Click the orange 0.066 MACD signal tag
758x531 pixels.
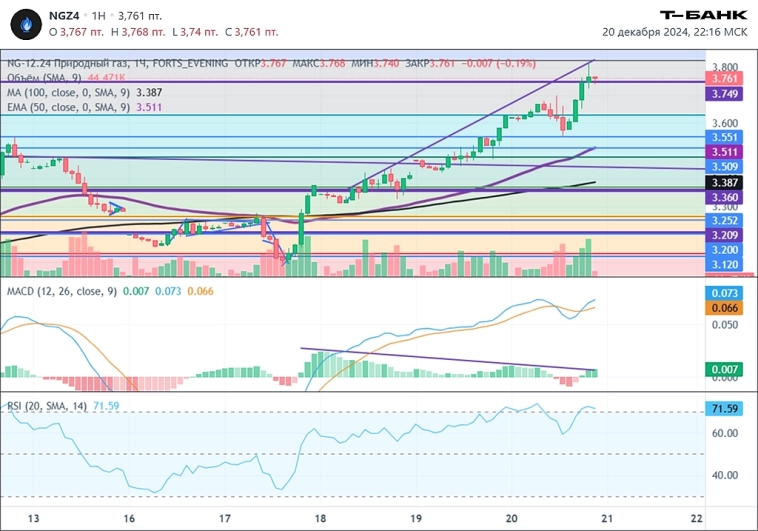pos(726,308)
